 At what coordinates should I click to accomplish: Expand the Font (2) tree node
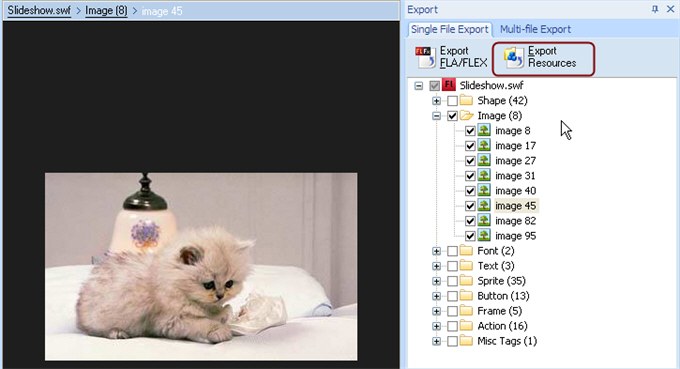[x=436, y=251]
